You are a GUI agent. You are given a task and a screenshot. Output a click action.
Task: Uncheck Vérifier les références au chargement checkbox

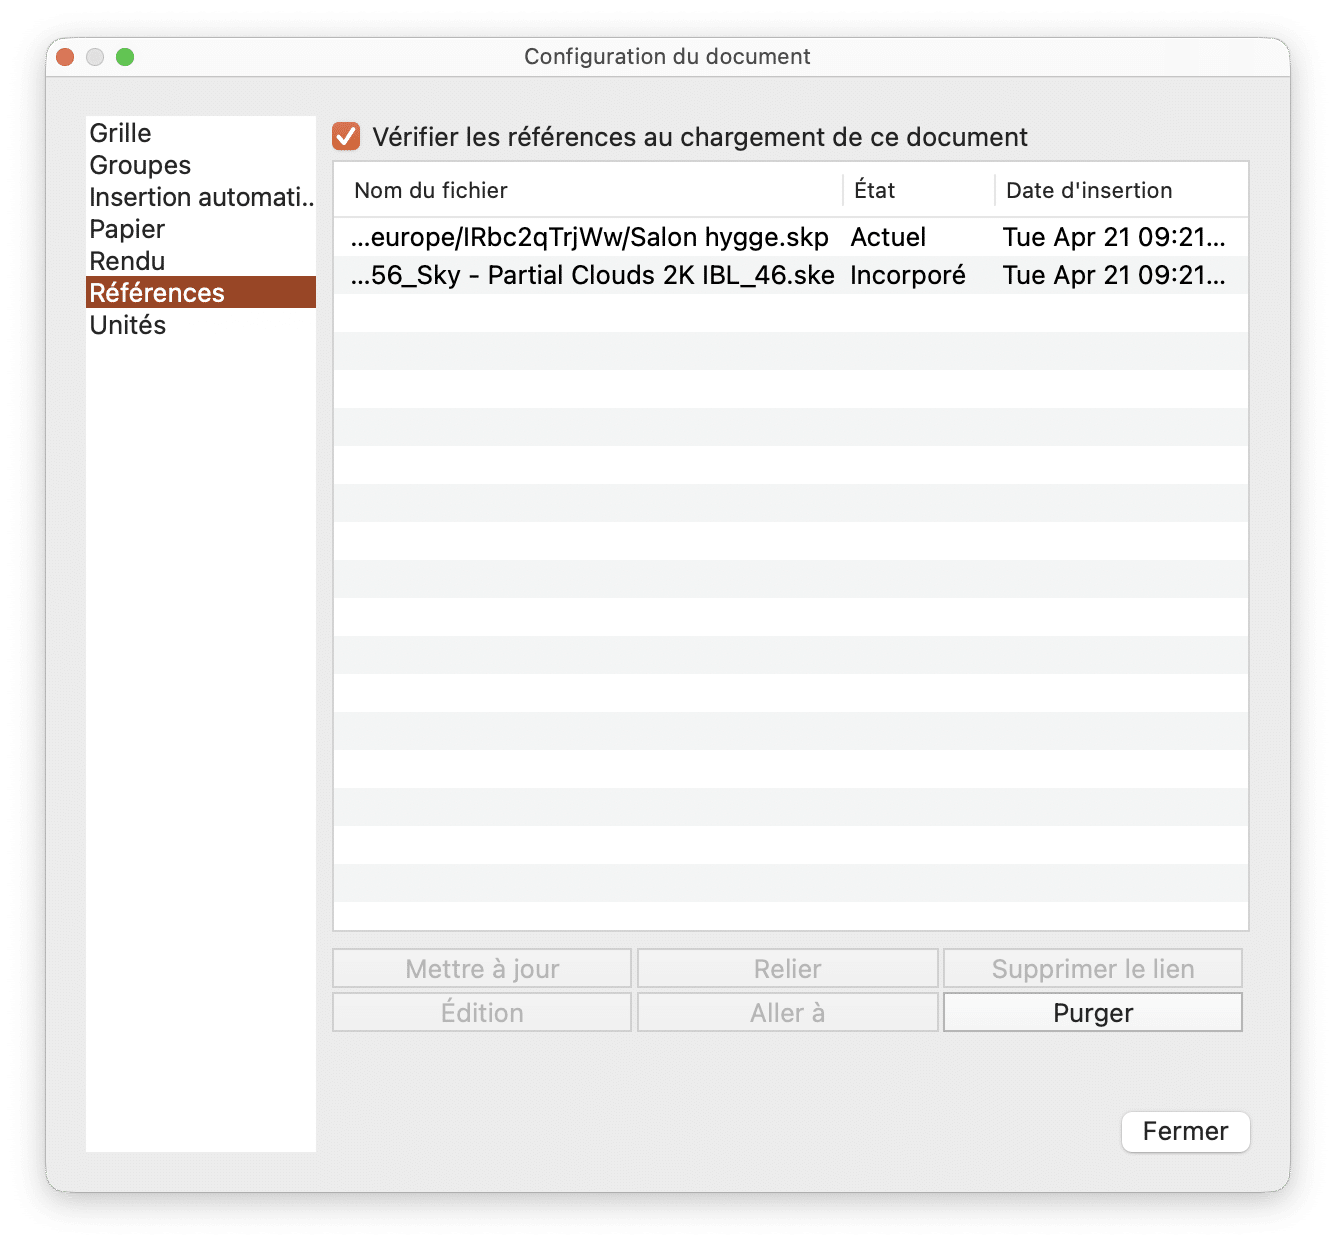(346, 137)
